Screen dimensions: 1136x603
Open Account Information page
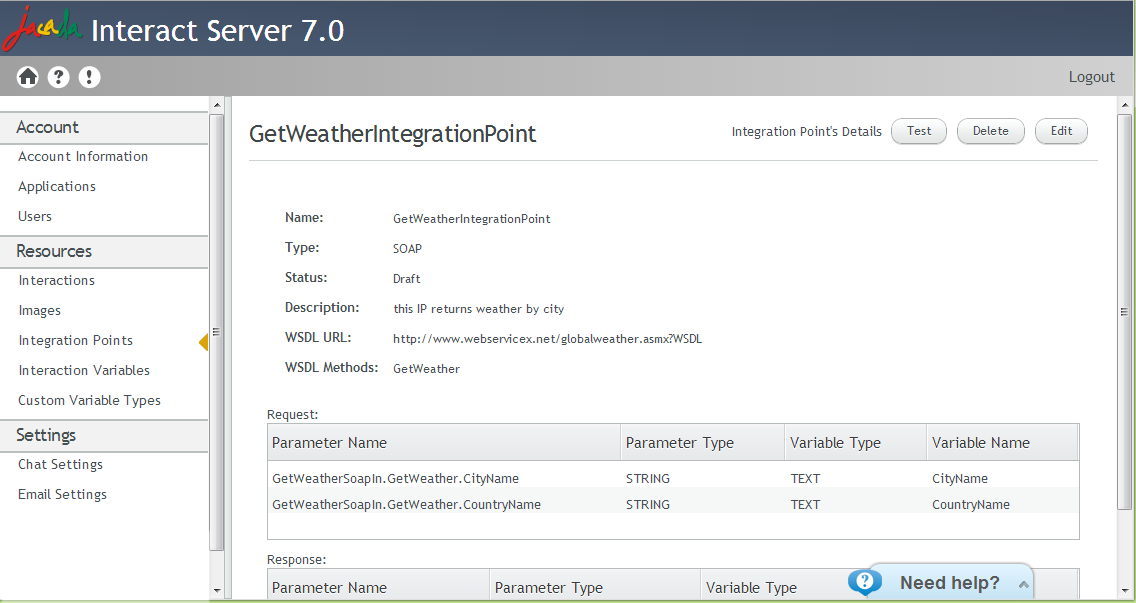coord(83,157)
